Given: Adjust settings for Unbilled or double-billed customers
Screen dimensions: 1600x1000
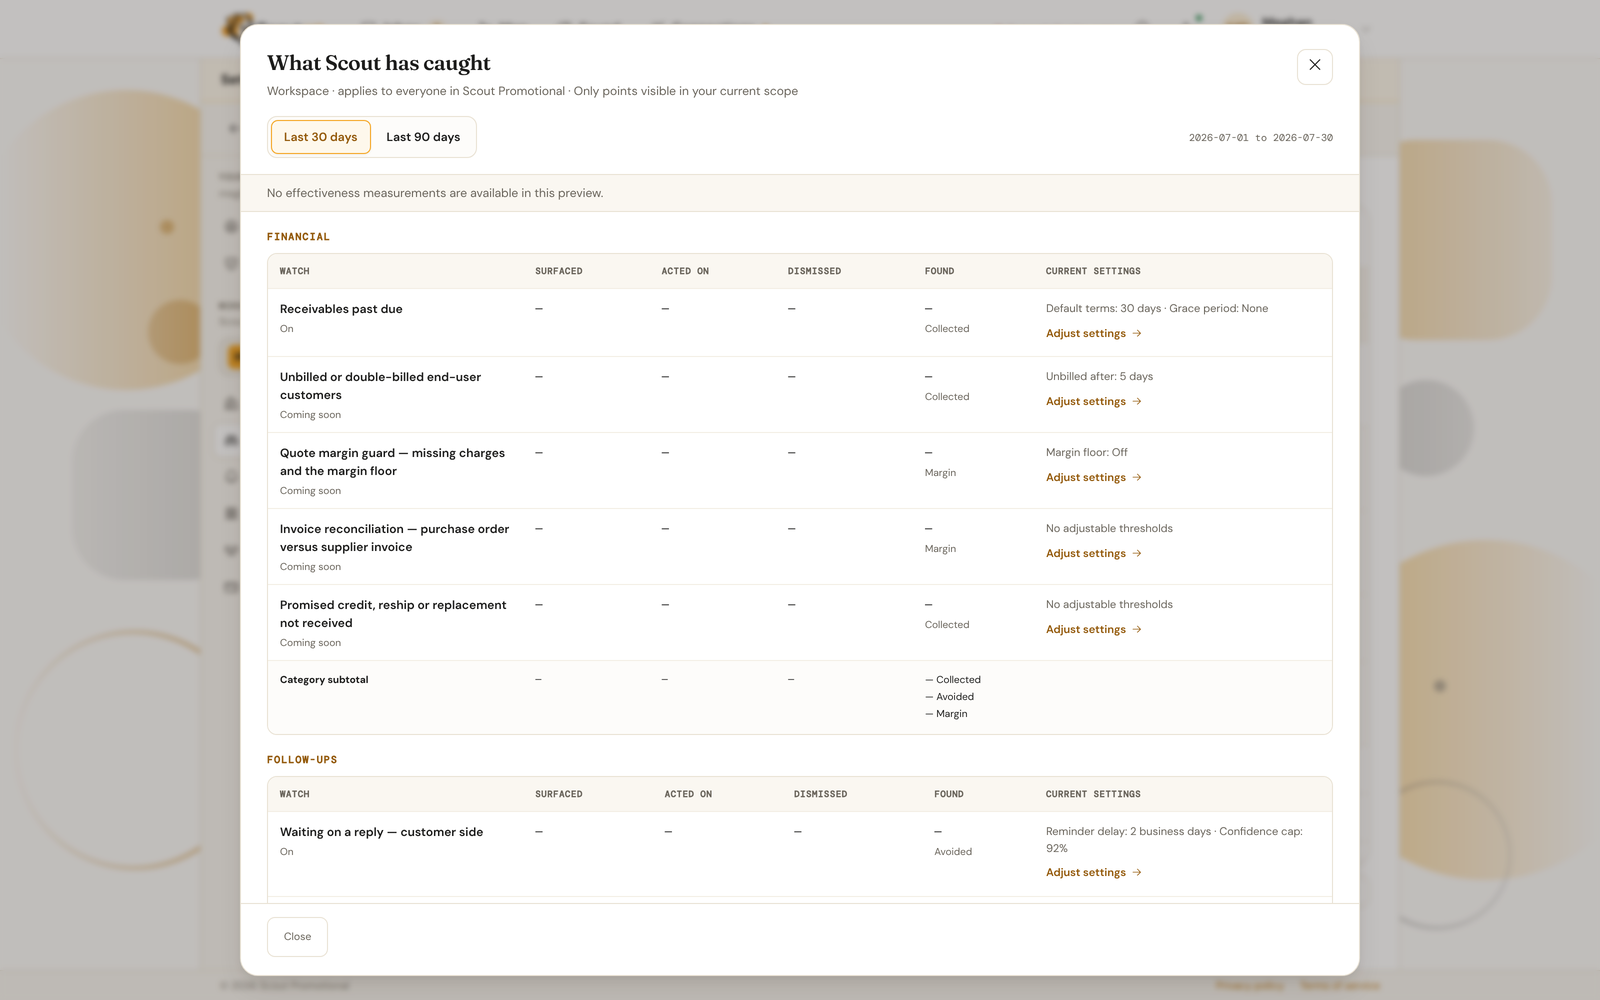Looking at the screenshot, I should tap(1093, 402).
